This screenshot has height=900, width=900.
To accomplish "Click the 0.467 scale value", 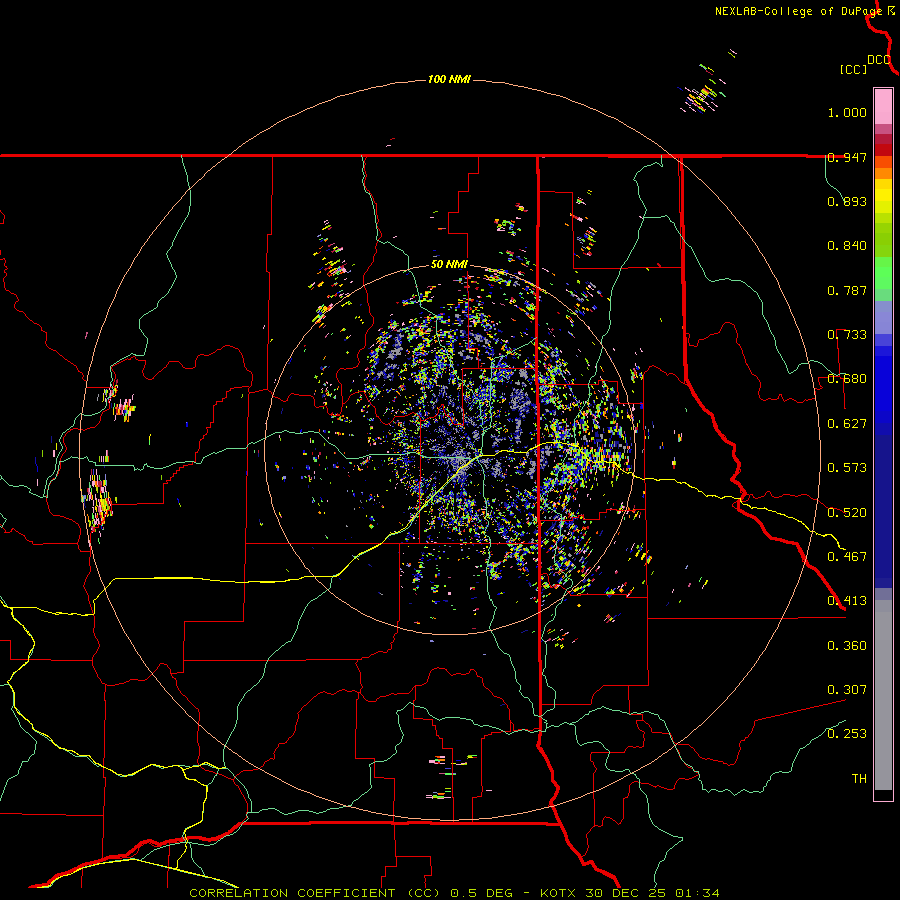I will [x=847, y=557].
